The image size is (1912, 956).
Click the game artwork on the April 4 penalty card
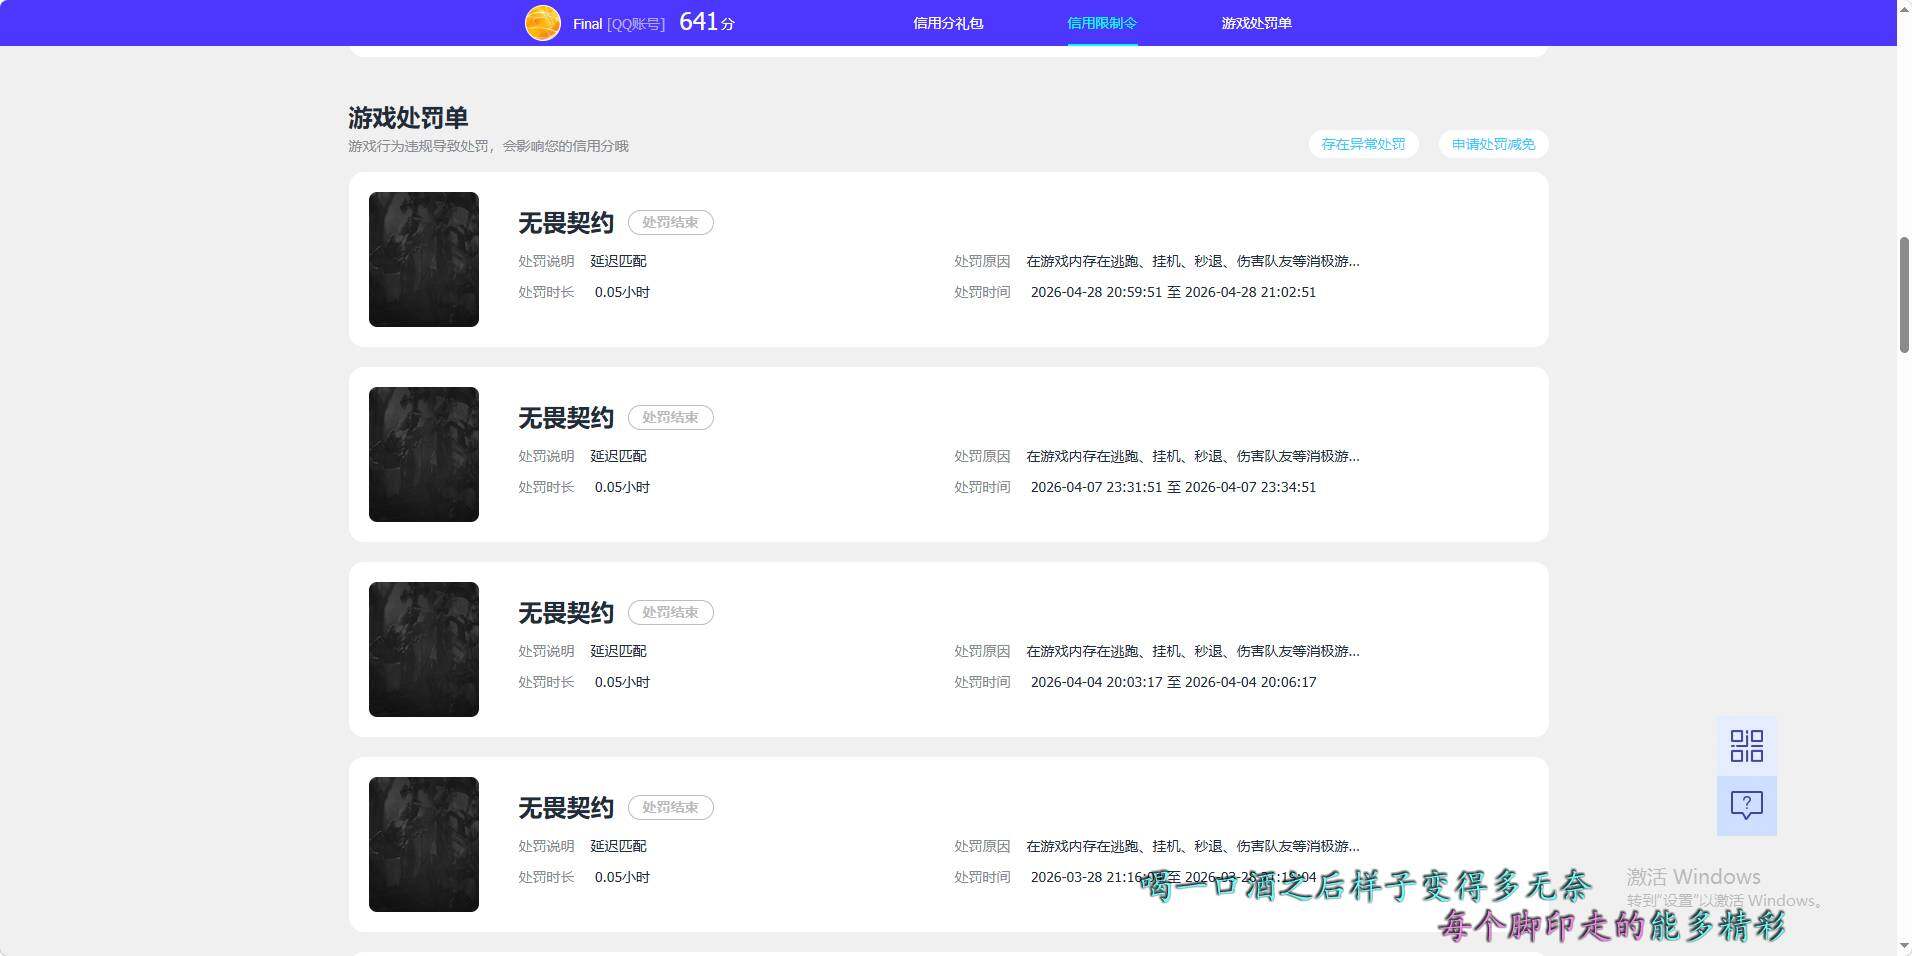[423, 649]
